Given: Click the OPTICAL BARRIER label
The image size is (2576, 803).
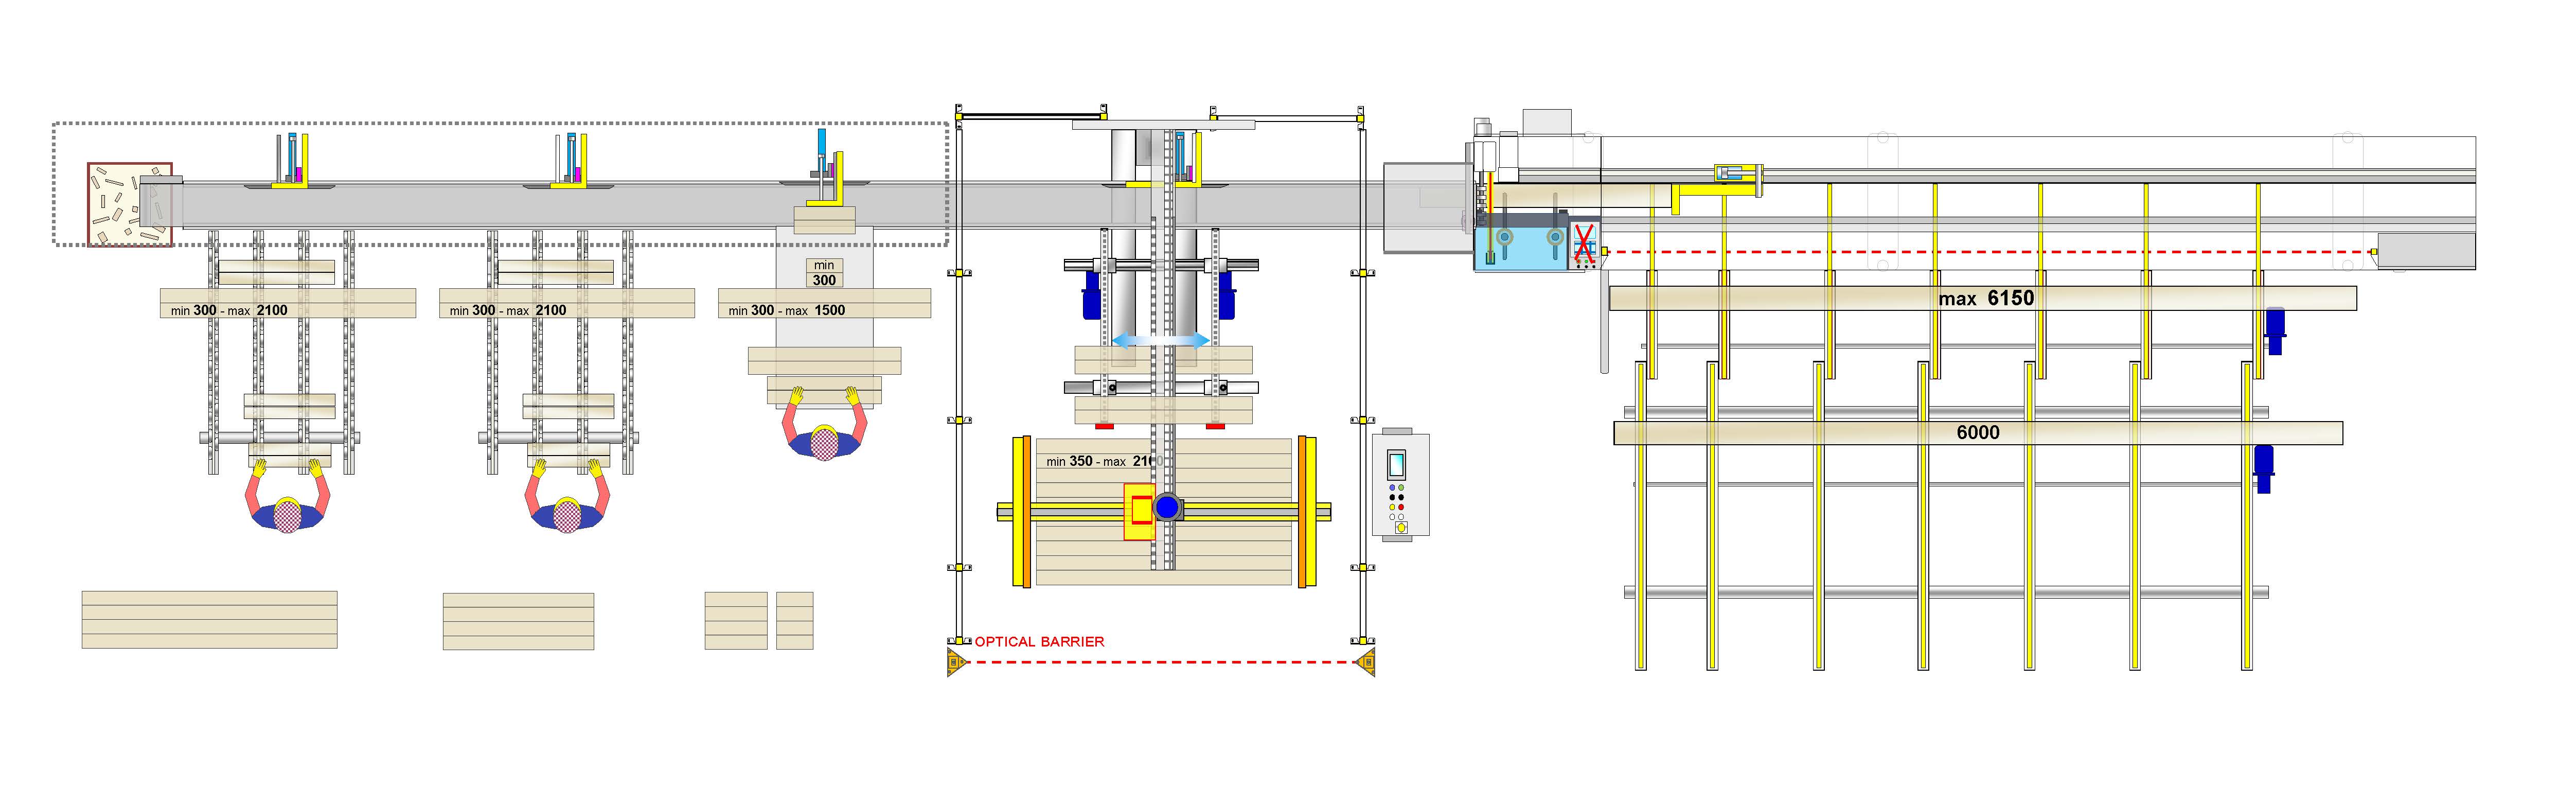Looking at the screenshot, I should (1040, 642).
